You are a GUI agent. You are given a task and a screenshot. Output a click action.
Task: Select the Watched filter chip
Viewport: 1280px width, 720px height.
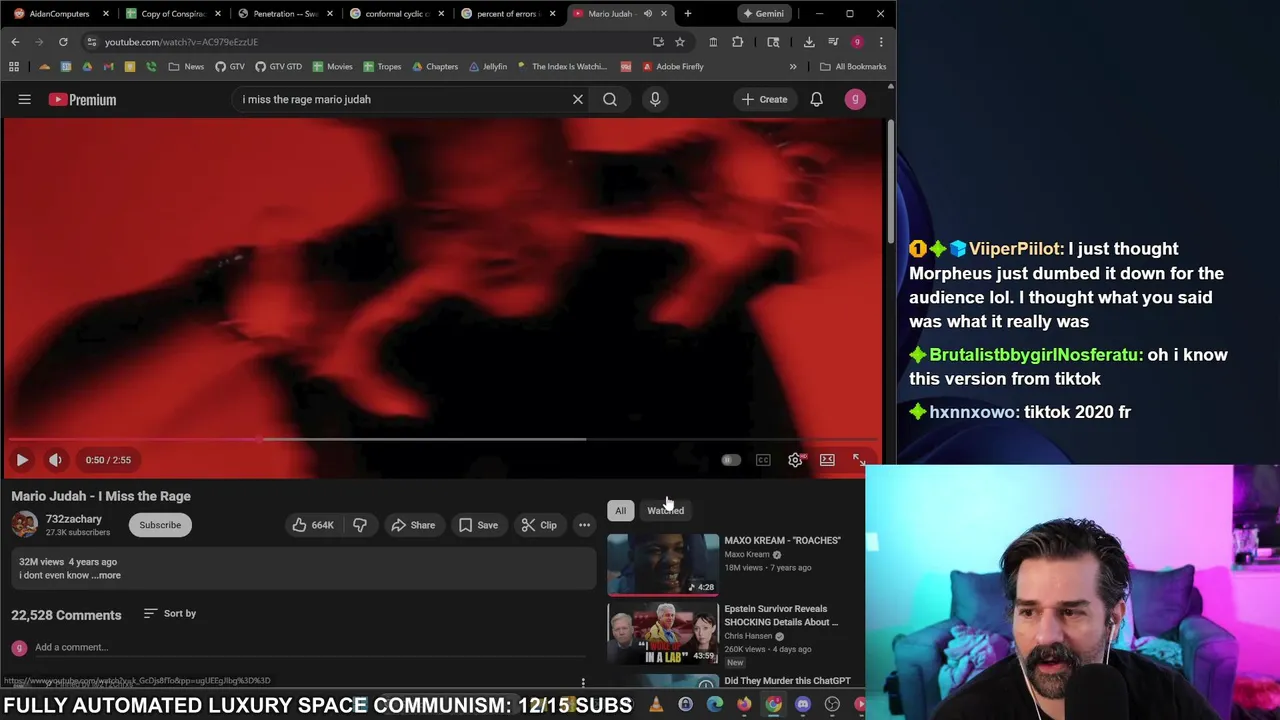665,511
